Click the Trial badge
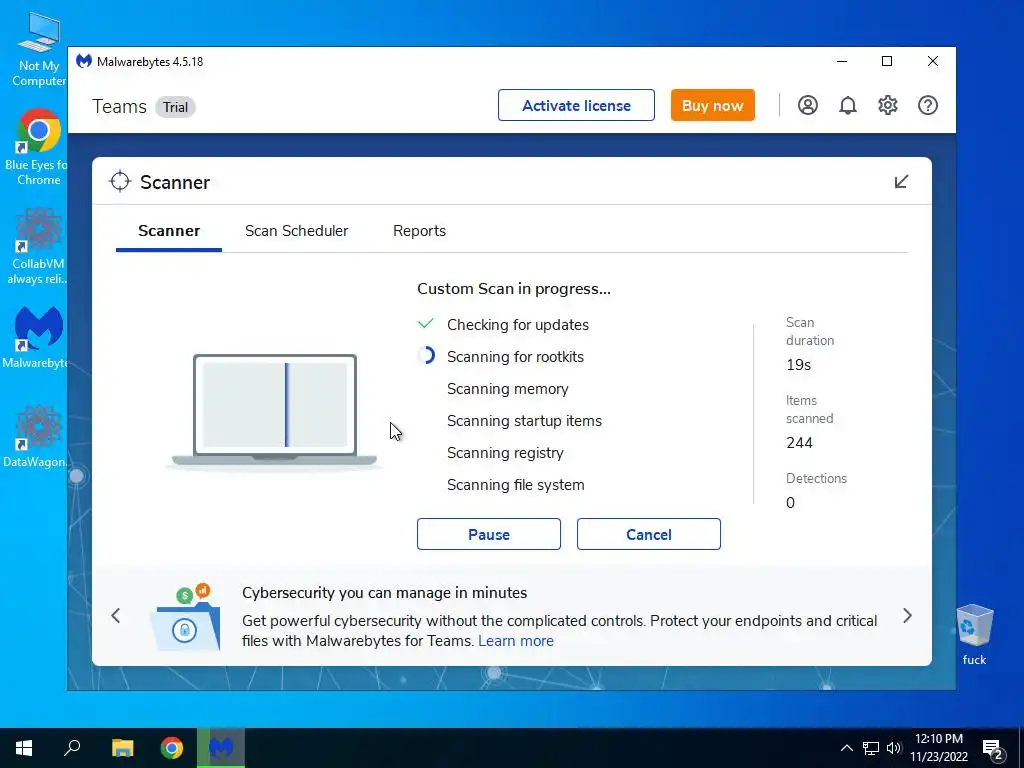The width and height of the screenshot is (1024, 768). point(175,107)
